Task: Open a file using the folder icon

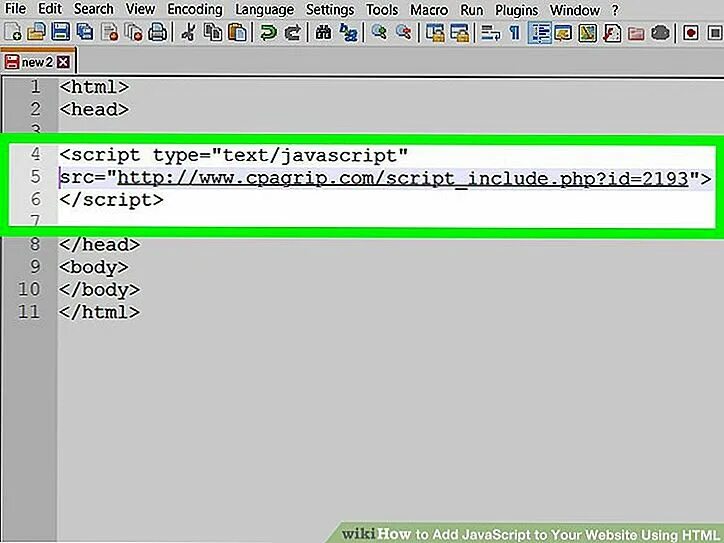Action: tap(36, 33)
